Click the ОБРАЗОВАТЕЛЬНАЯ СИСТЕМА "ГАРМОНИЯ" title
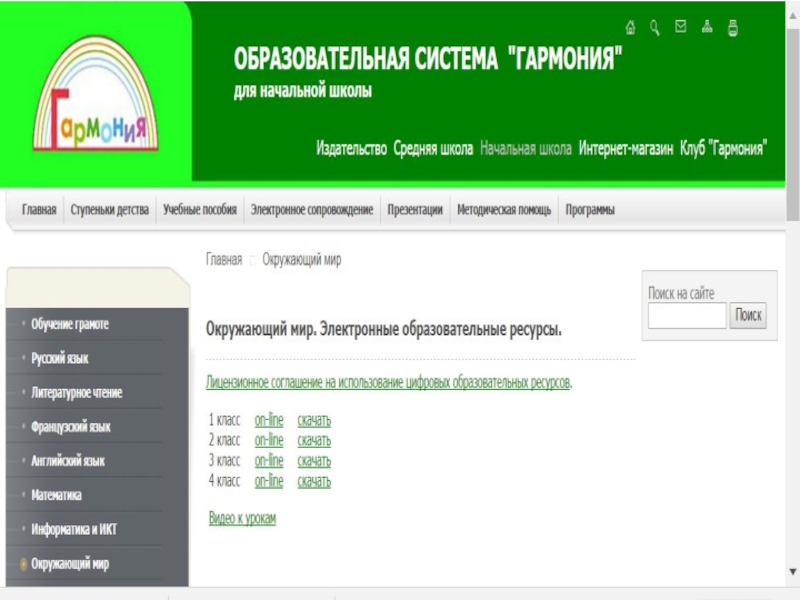The height and width of the screenshot is (600, 800). coord(428,58)
